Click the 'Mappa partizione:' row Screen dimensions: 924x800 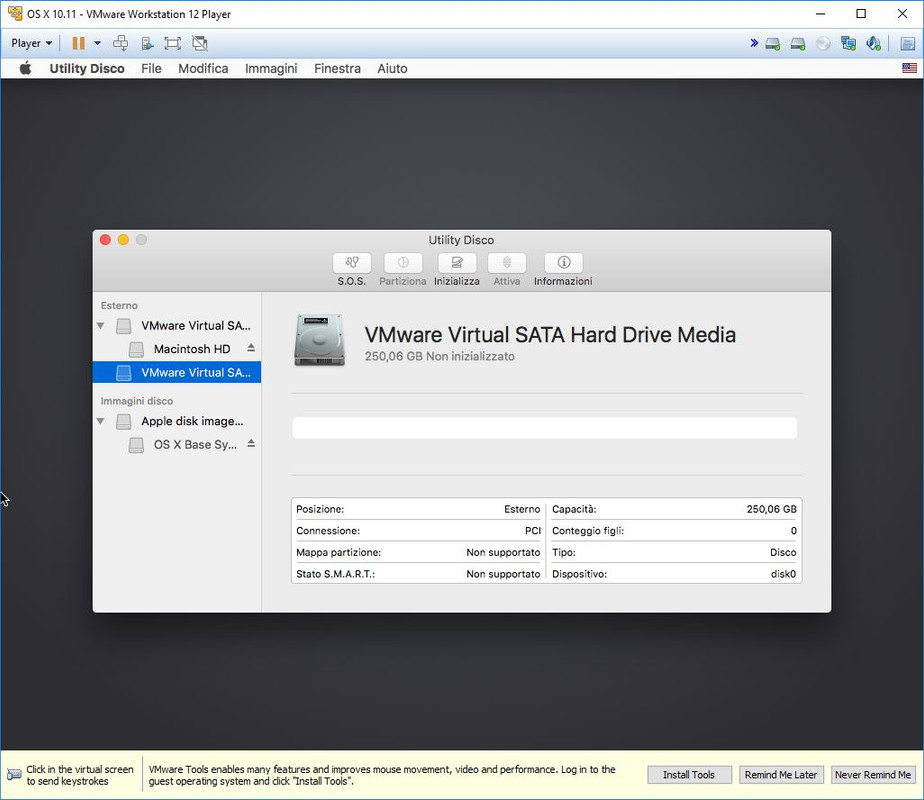(x=418, y=552)
